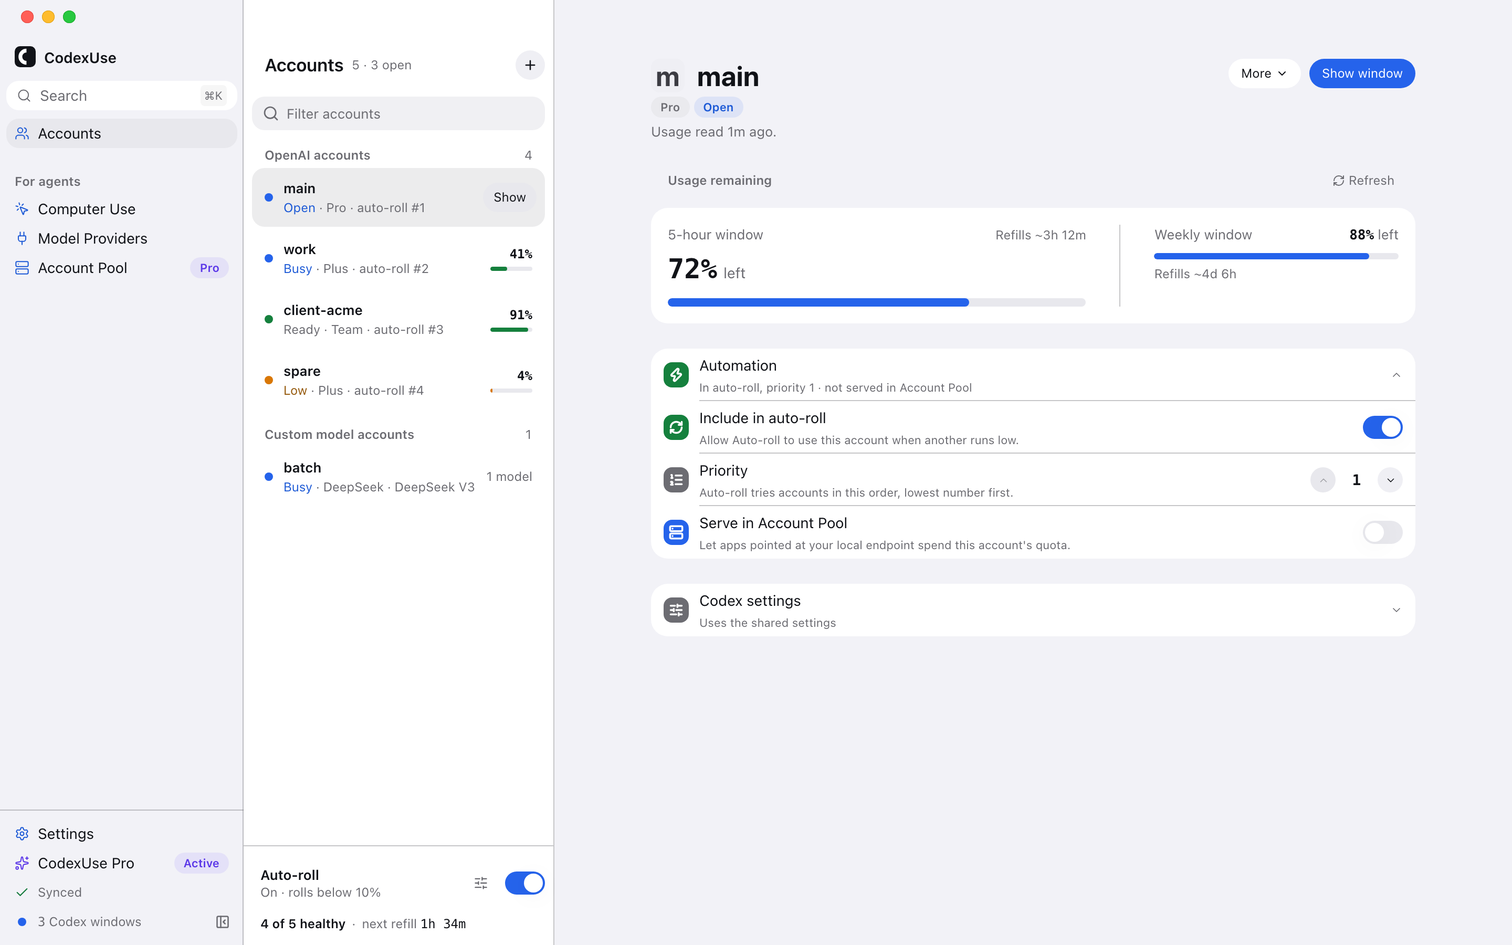Screen dimensions: 1512x945
Task: Click the Account Pool server icon in sidebar
Action: (x=22, y=268)
